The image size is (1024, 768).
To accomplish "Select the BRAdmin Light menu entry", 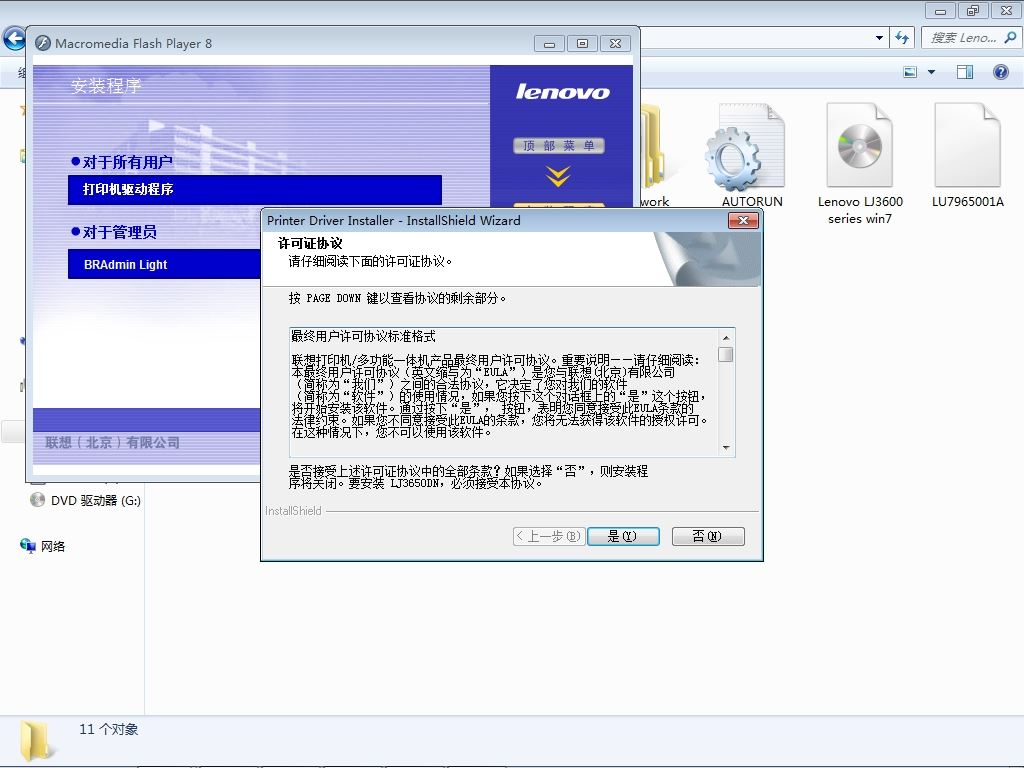I will pos(164,264).
